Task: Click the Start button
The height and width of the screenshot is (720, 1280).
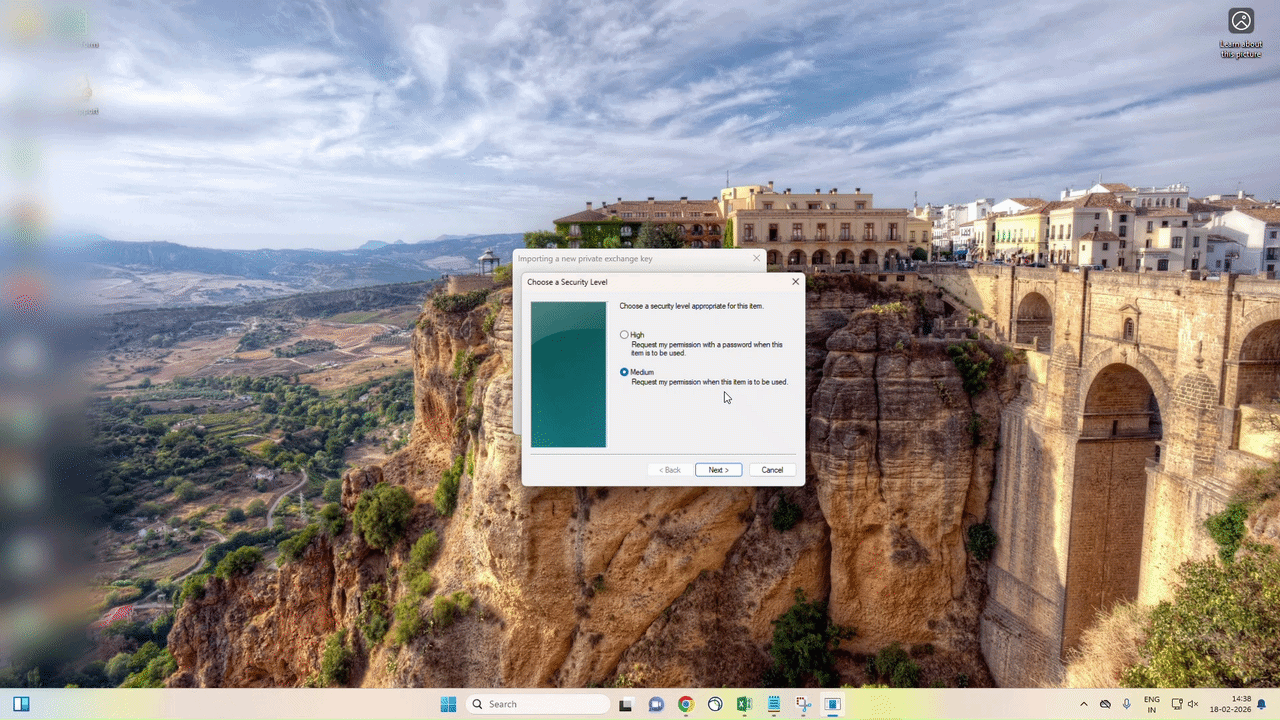Action: coord(448,704)
